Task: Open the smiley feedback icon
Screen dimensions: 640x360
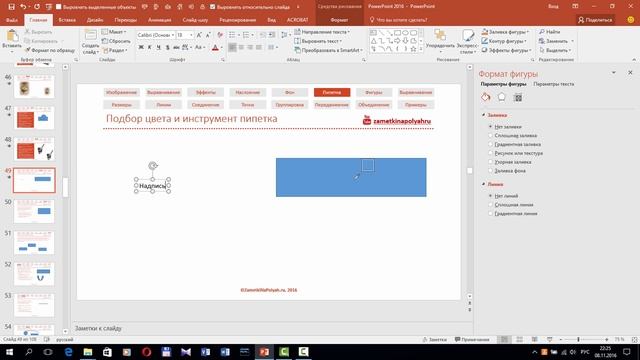Action: tap(631, 20)
